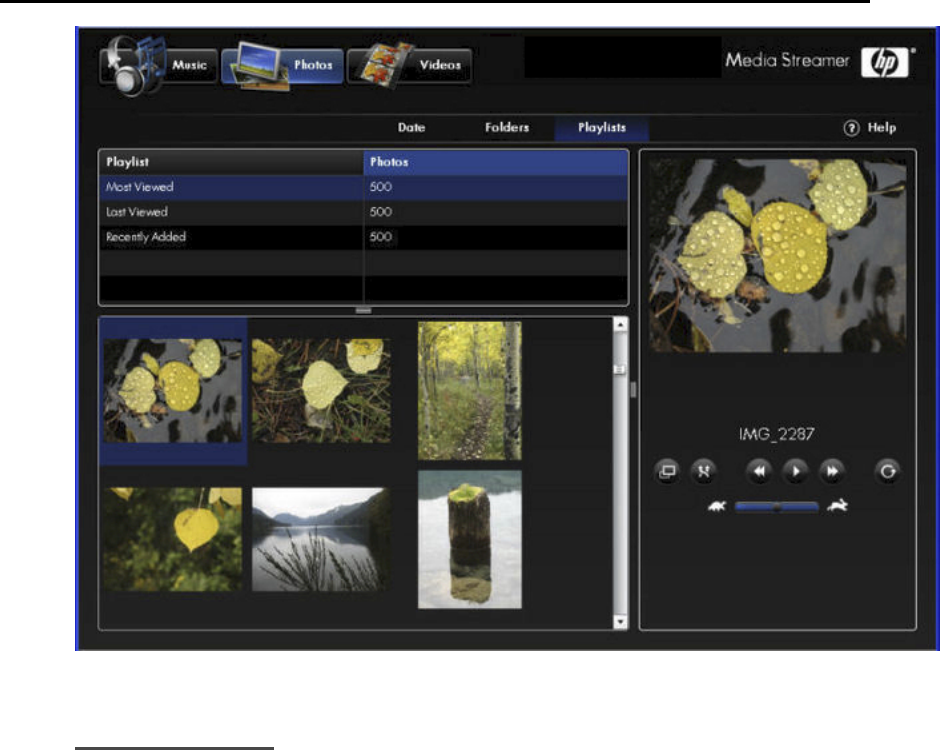Play the slideshow
The height and width of the screenshot is (750, 940).
(x=796, y=472)
